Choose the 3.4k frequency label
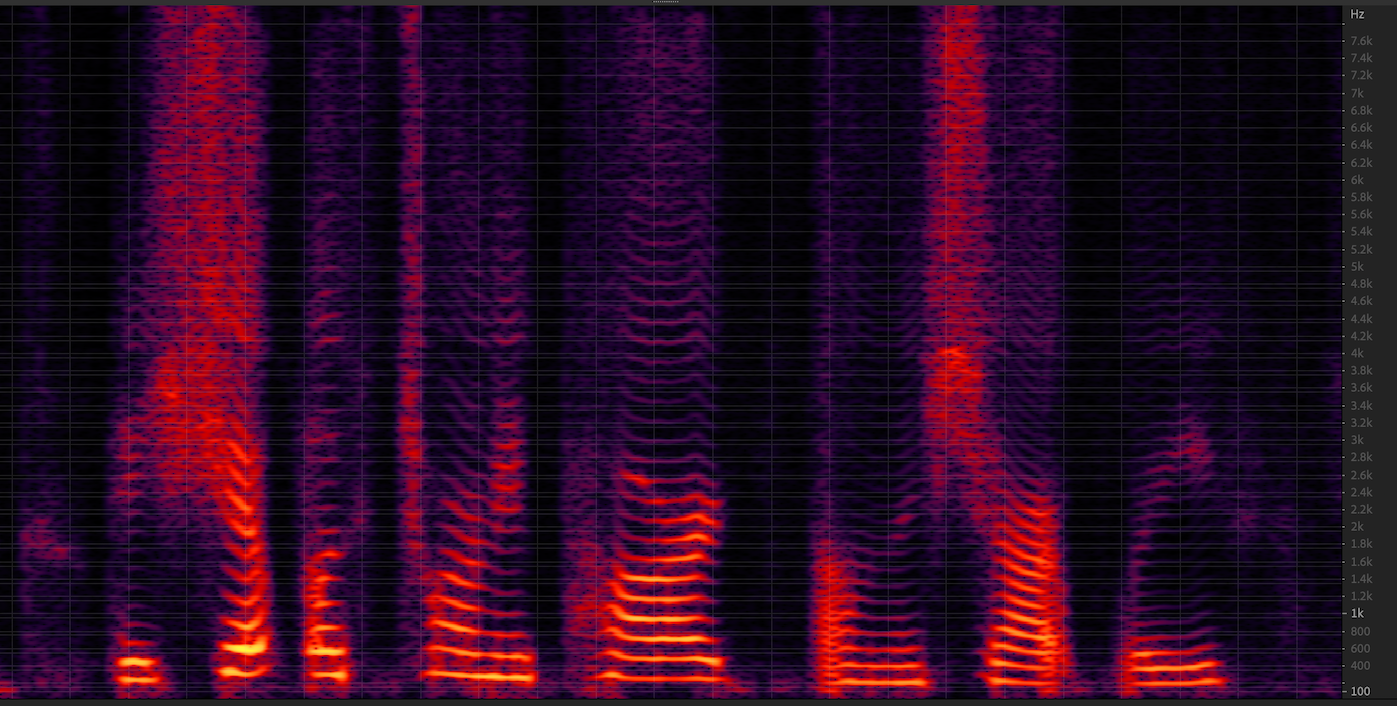Viewport: 1397px width, 706px height. [1360, 405]
